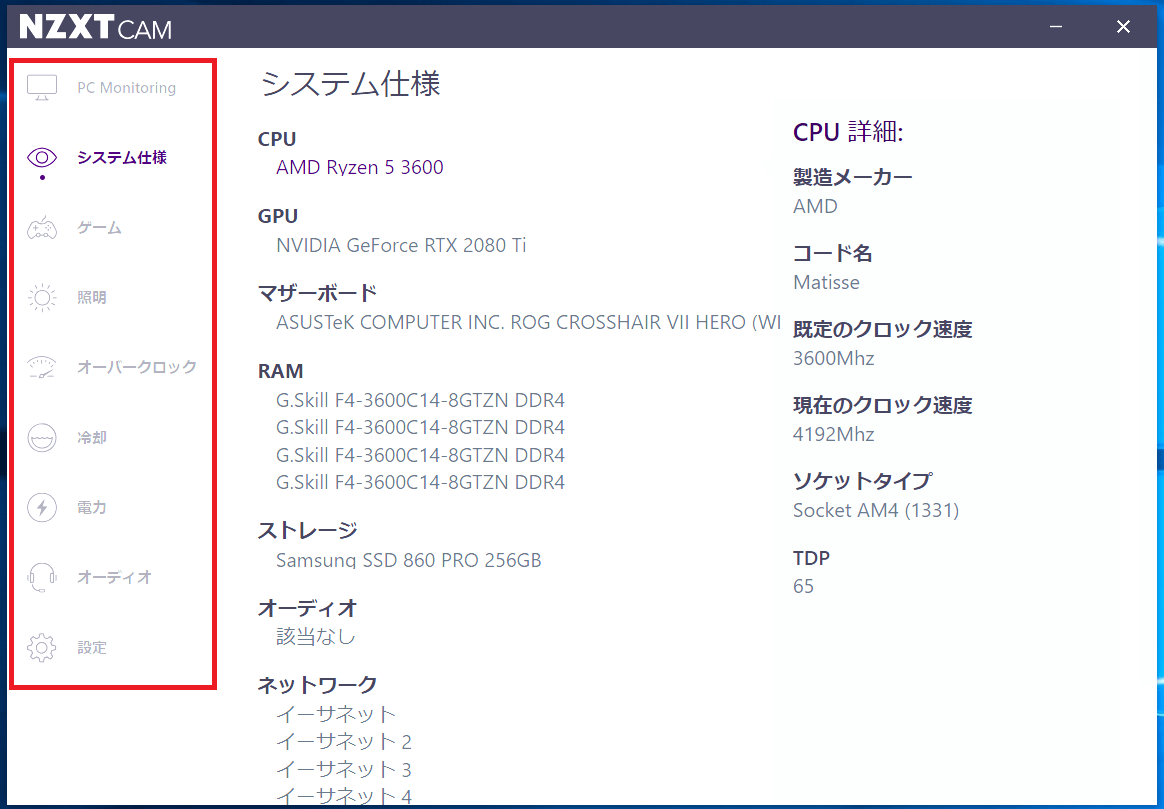Show details for NVIDIA GeForce RTX 2080 Ti
Image resolution: width=1164 pixels, height=809 pixels.
401,245
